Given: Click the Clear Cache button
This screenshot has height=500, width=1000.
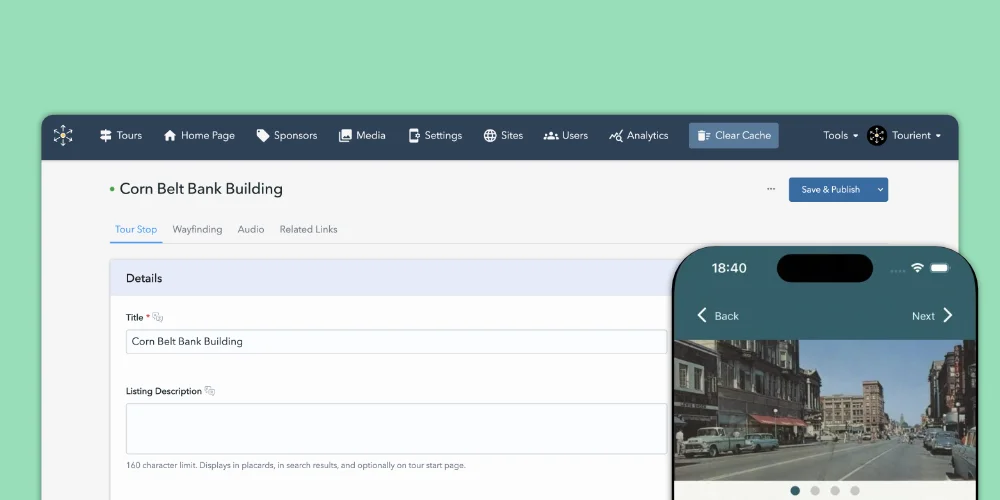Looking at the screenshot, I should 733,135.
